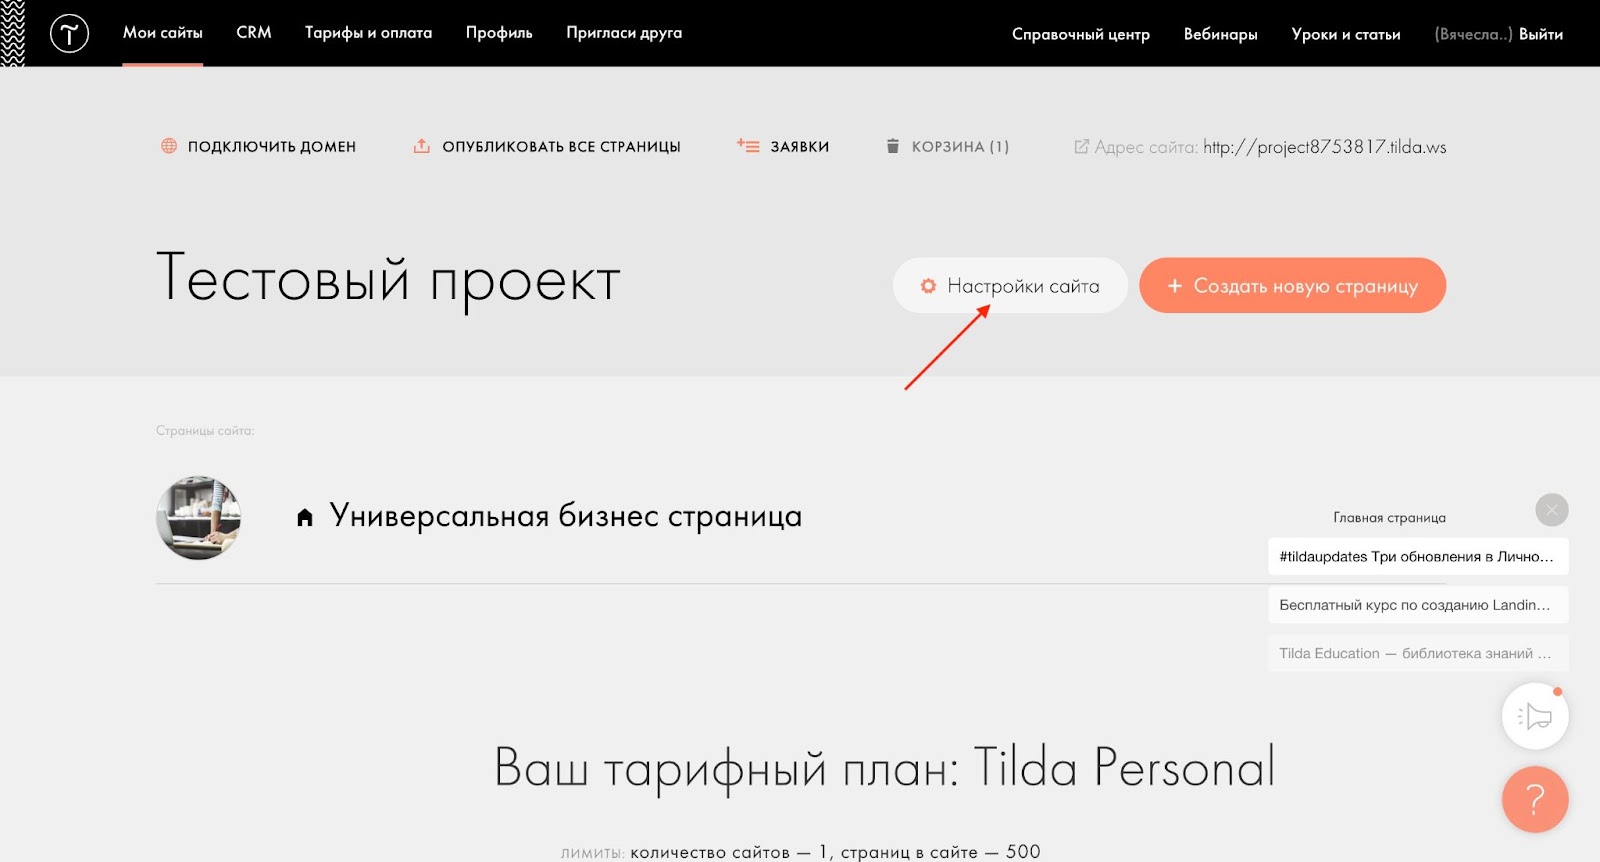The height and width of the screenshot is (862, 1600).
Task: Click the external link icon near Адрес сайта
Action: (1081, 147)
